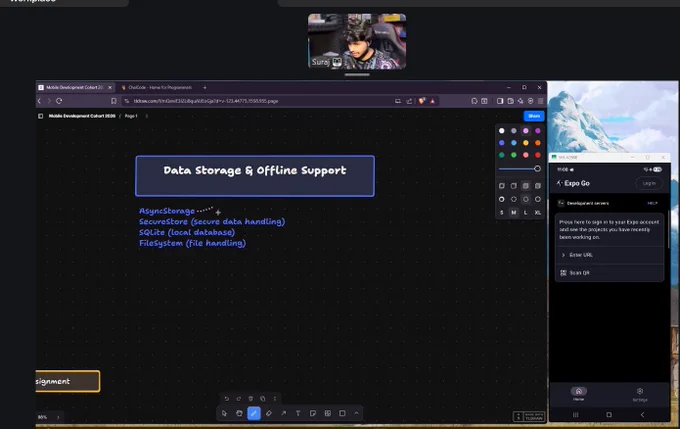The image size is (680, 429).
Task: Click the browser reload icon
Action: click(x=59, y=101)
